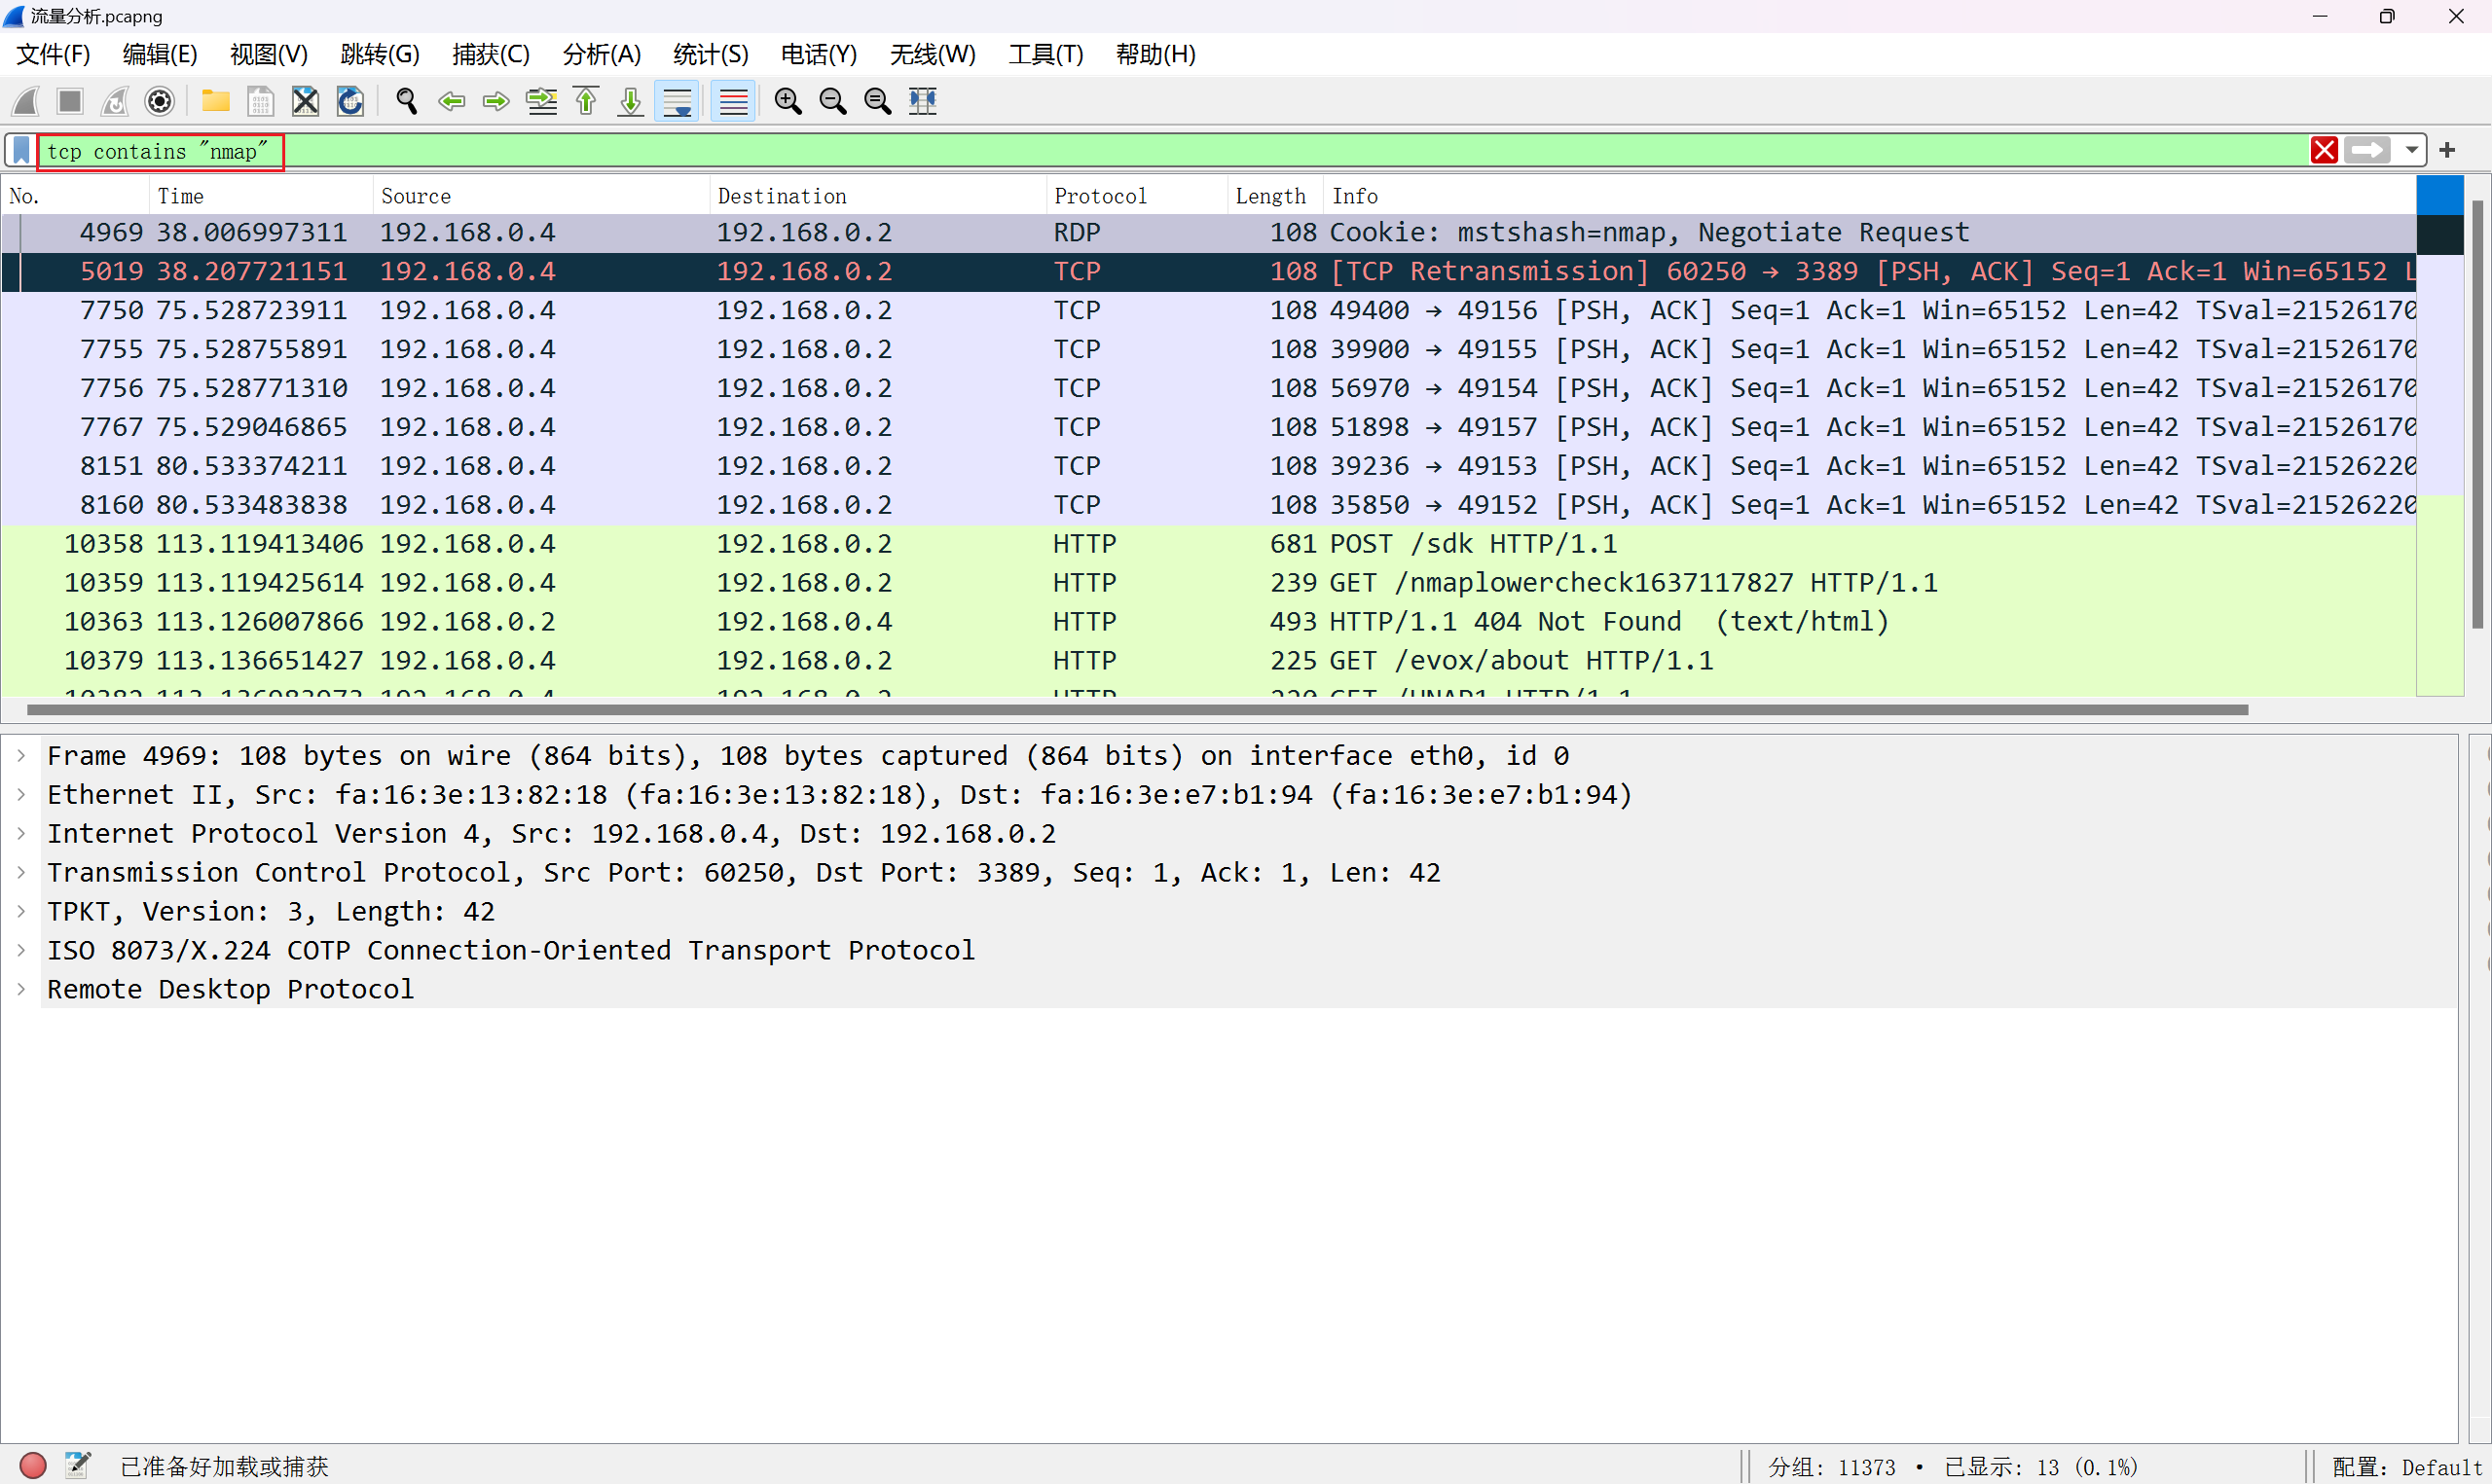Sort by Protocol column header
Viewport: 2492px width, 1484px height.
pos(1137,196)
